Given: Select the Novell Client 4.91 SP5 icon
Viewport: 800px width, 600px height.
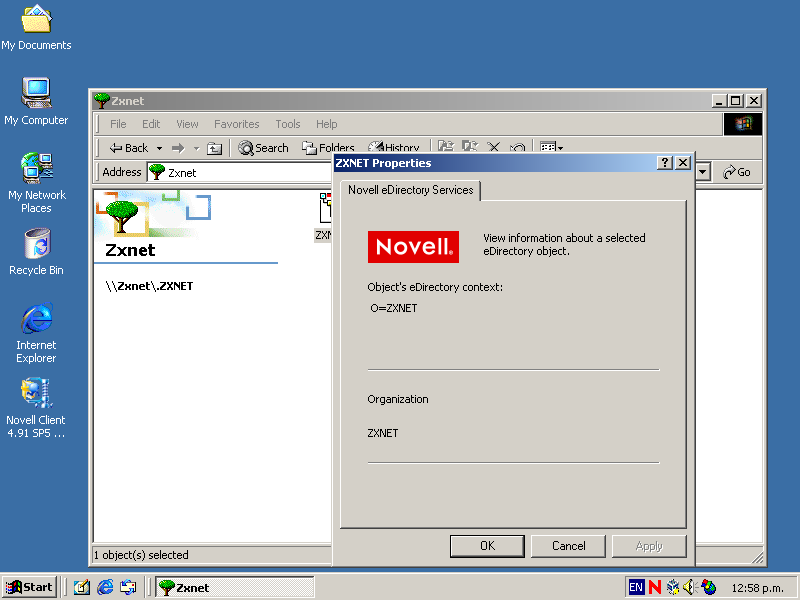Looking at the screenshot, I should pos(36,408).
